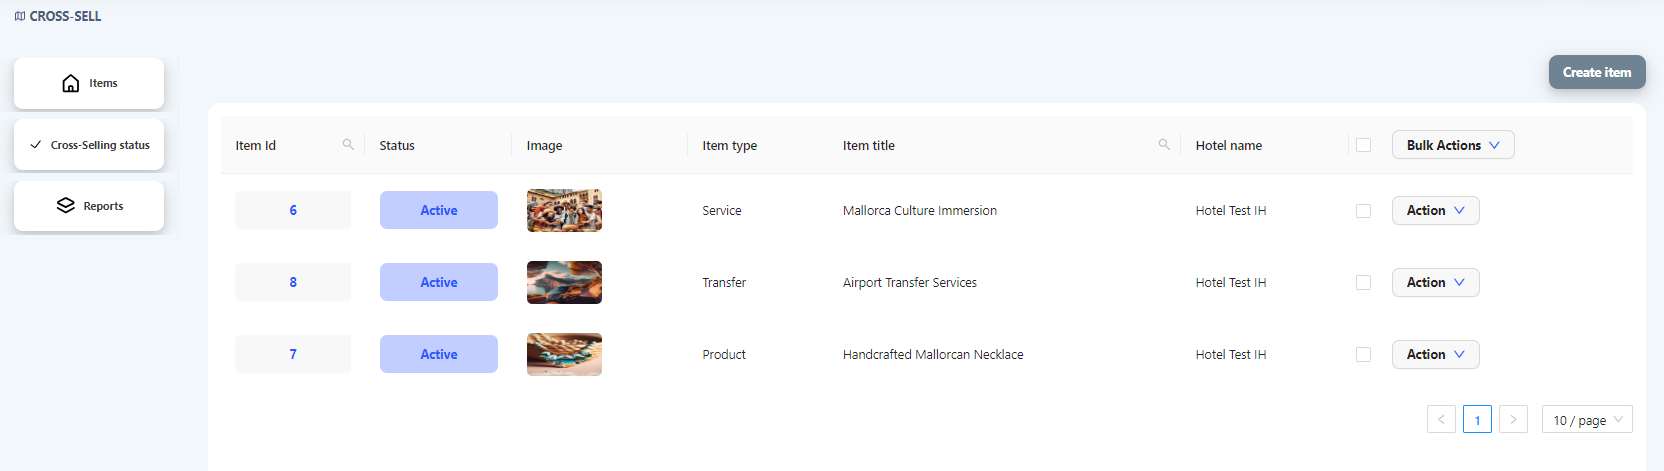Expand Action dropdown for Handcrafted Mallorcan Necklace
Image resolution: width=1664 pixels, height=471 pixels.
[x=1435, y=354]
